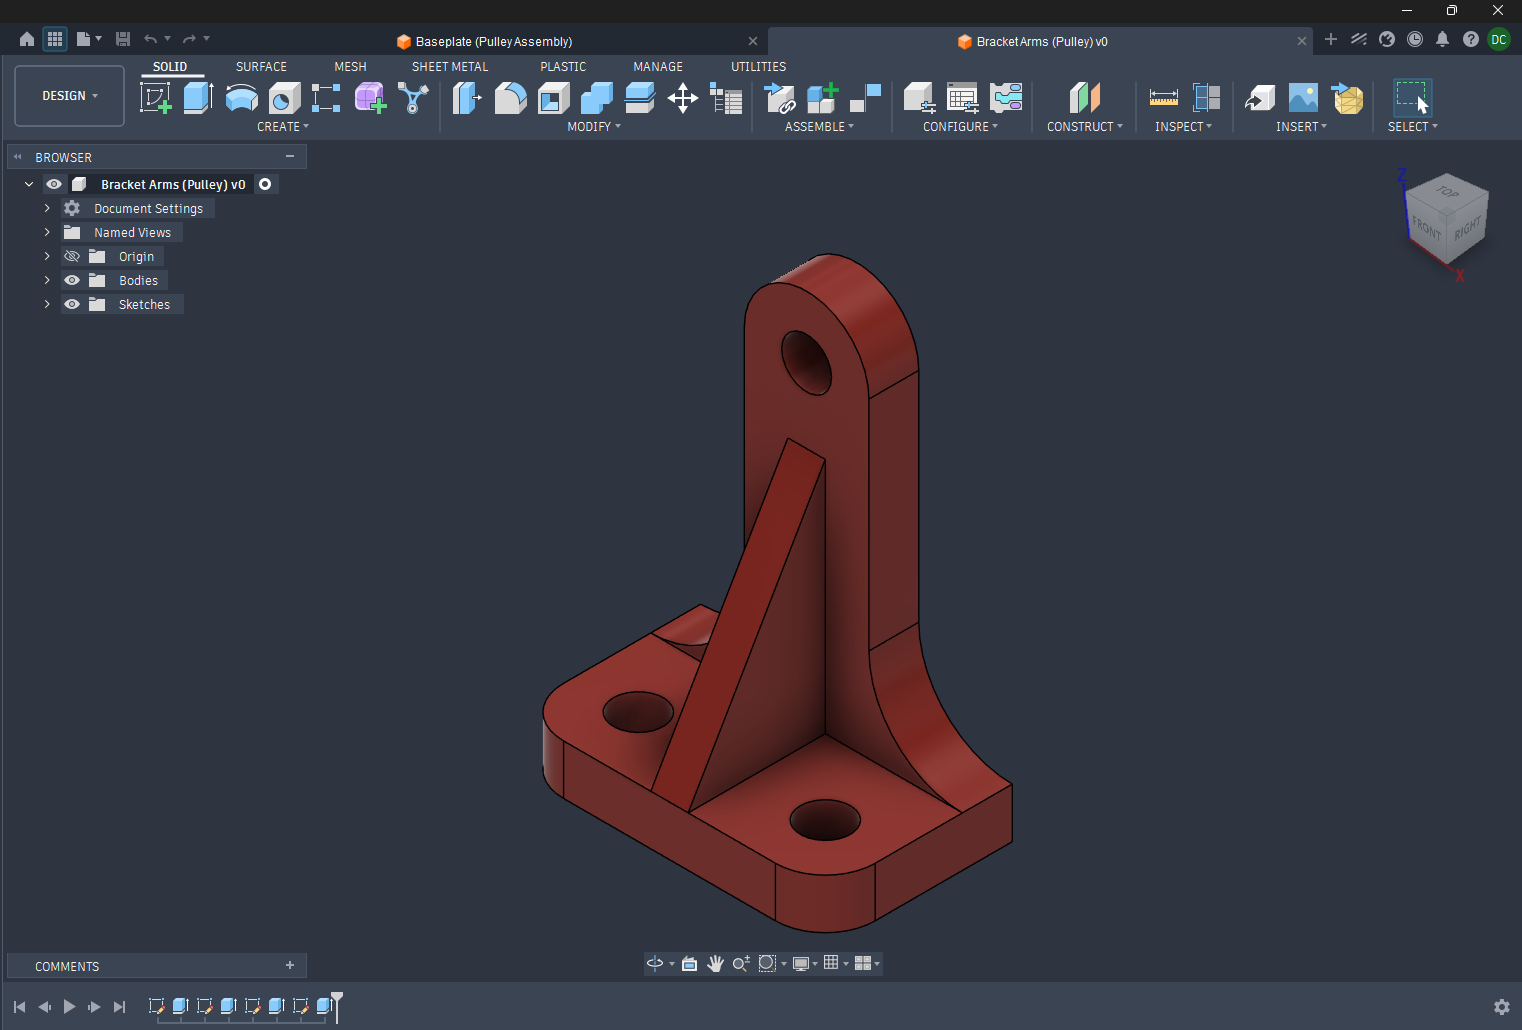This screenshot has height=1030, width=1522.
Task: Switch to the Surface tab
Action: [261, 67]
